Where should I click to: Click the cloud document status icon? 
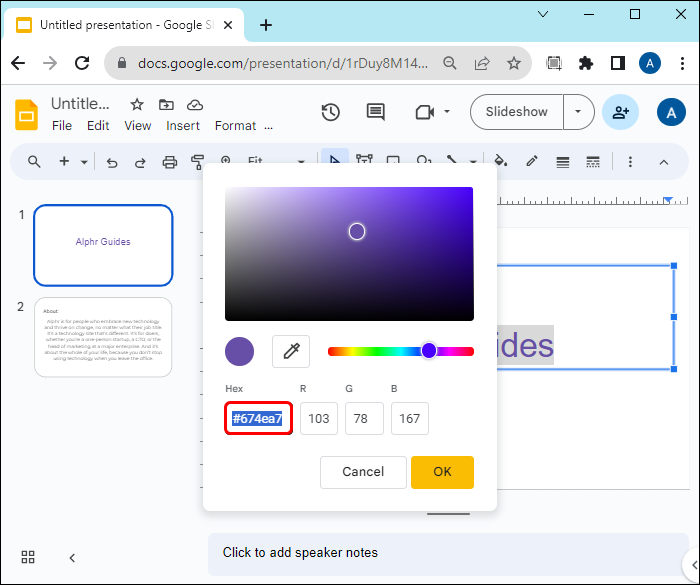[195, 105]
